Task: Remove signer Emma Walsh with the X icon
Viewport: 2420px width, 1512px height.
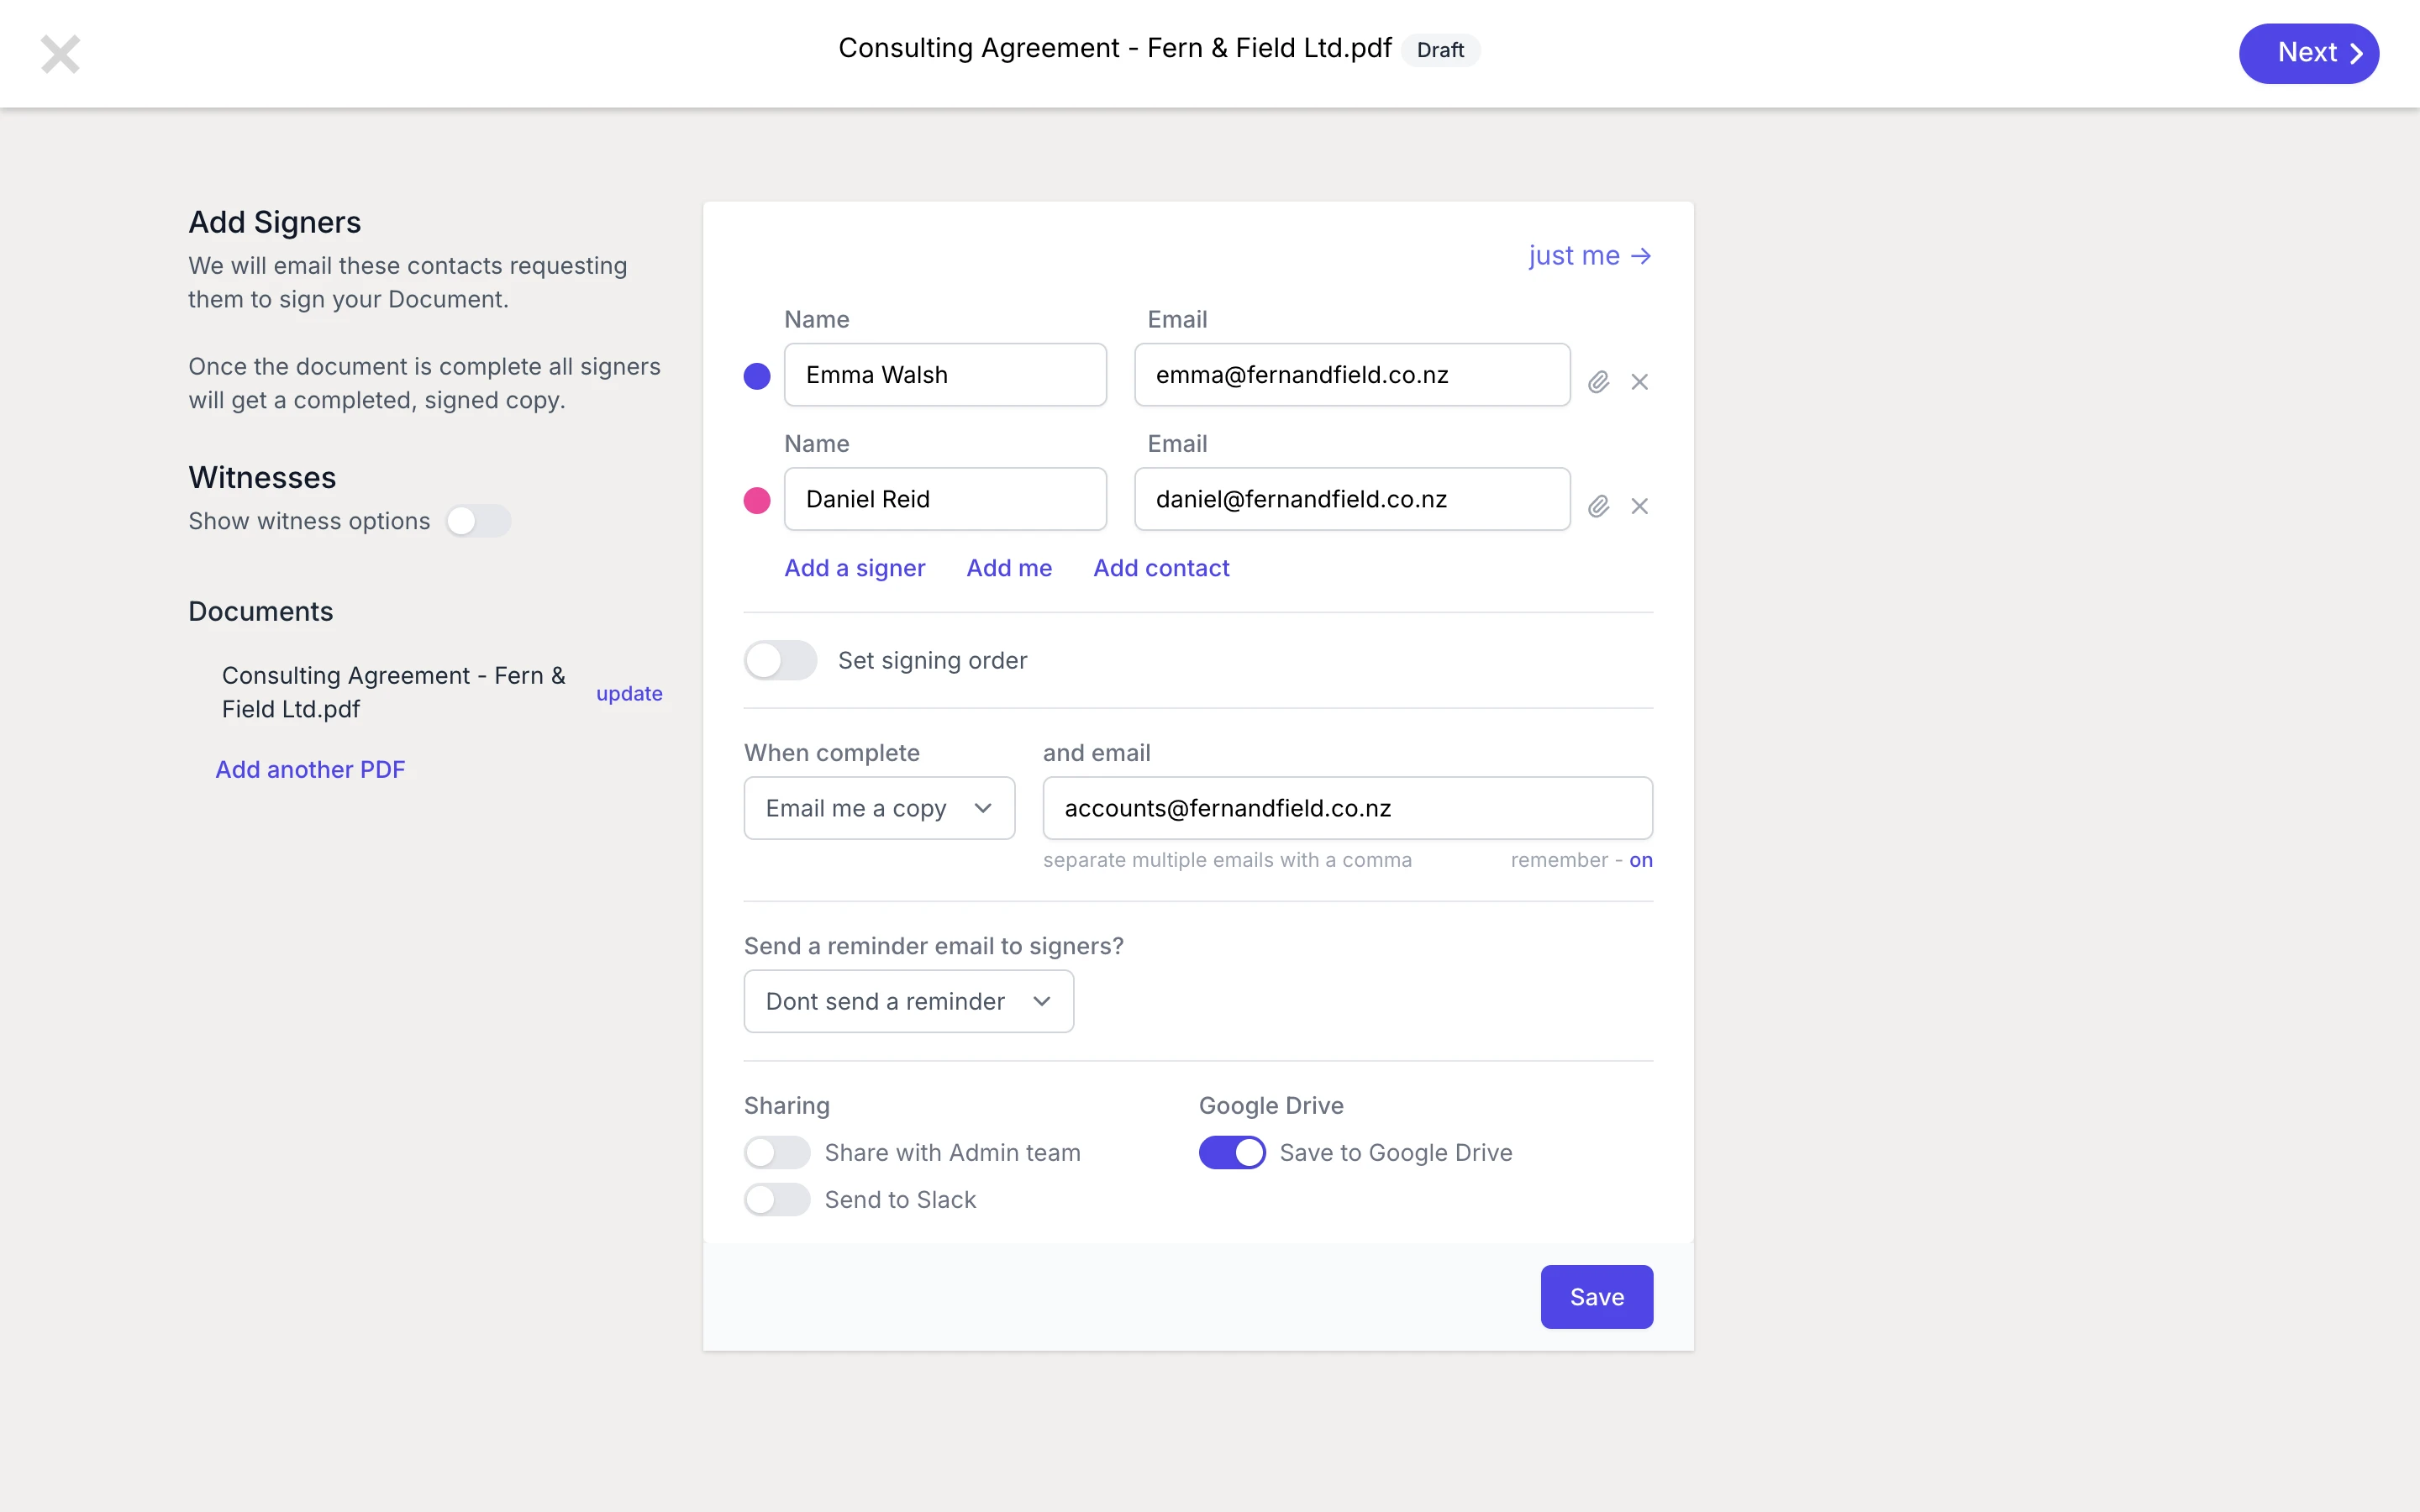Action: pos(1639,382)
